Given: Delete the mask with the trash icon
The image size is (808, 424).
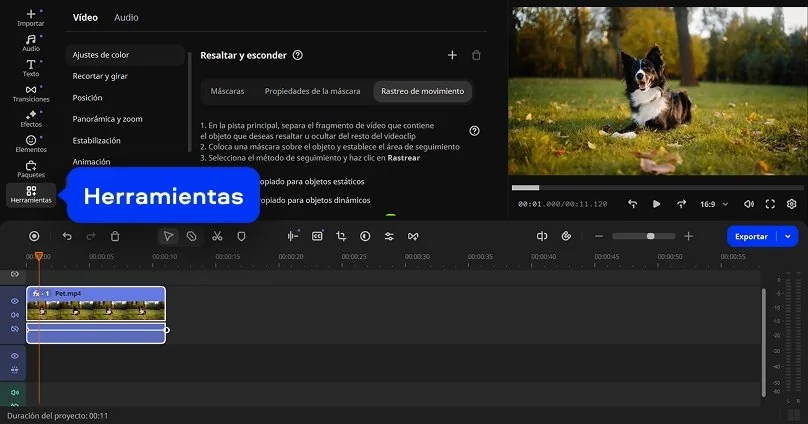Looking at the screenshot, I should pyautogui.click(x=476, y=56).
